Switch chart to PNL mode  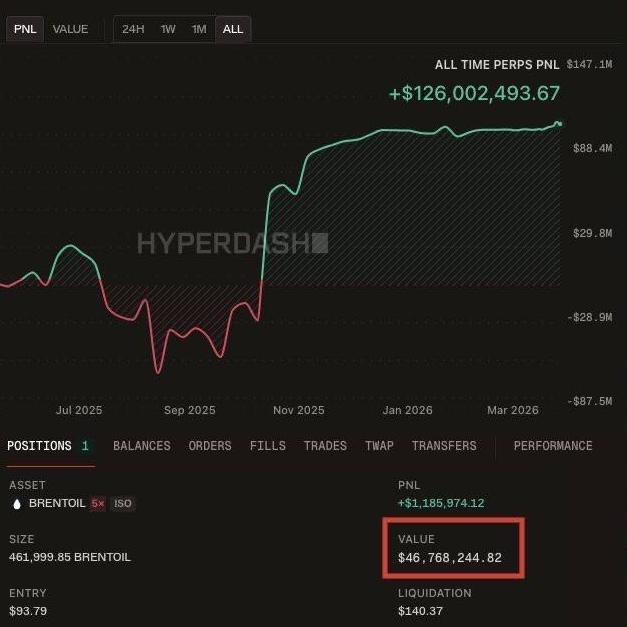pyautogui.click(x=25, y=29)
